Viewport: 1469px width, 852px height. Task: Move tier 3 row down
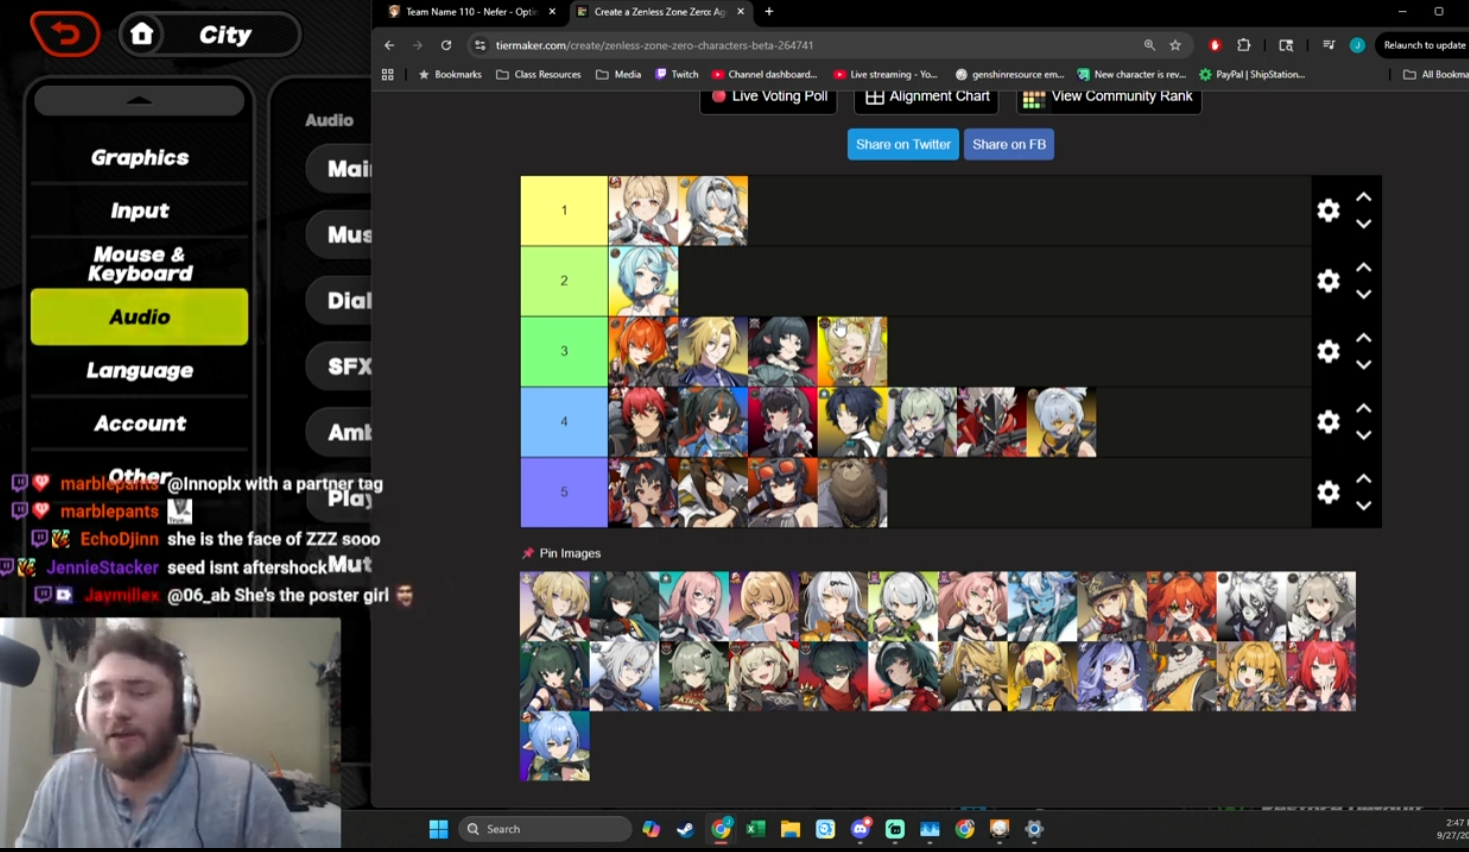[x=1364, y=365]
